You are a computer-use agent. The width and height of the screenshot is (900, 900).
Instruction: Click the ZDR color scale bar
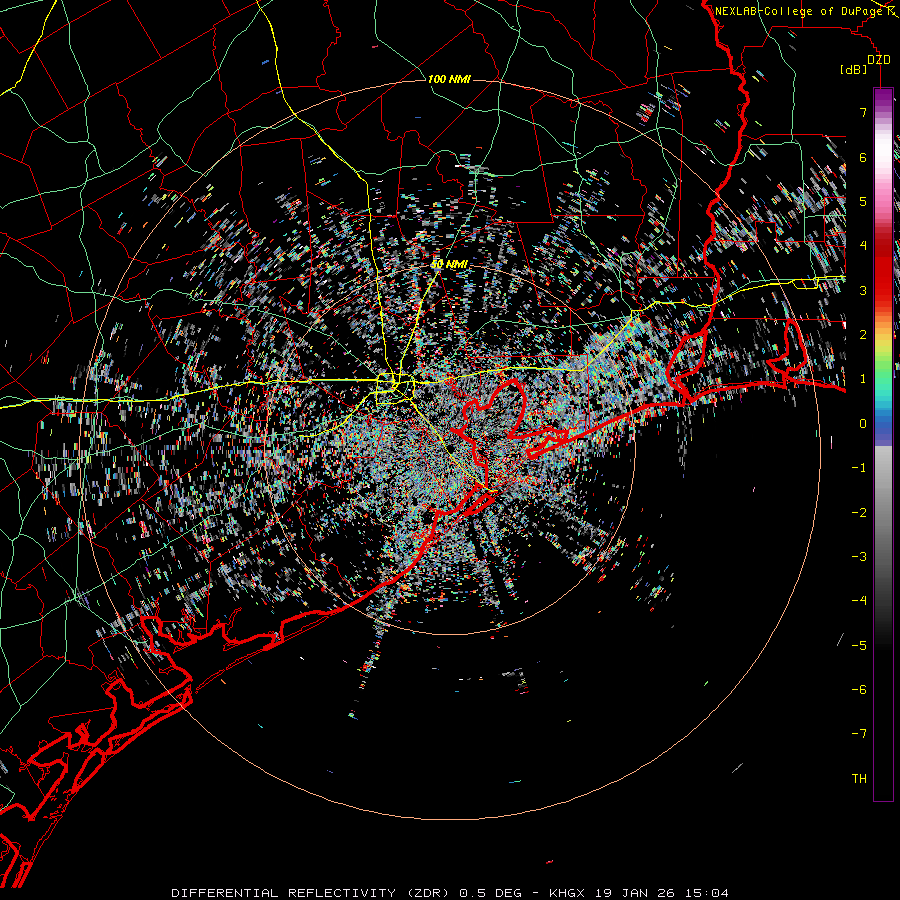click(883, 444)
